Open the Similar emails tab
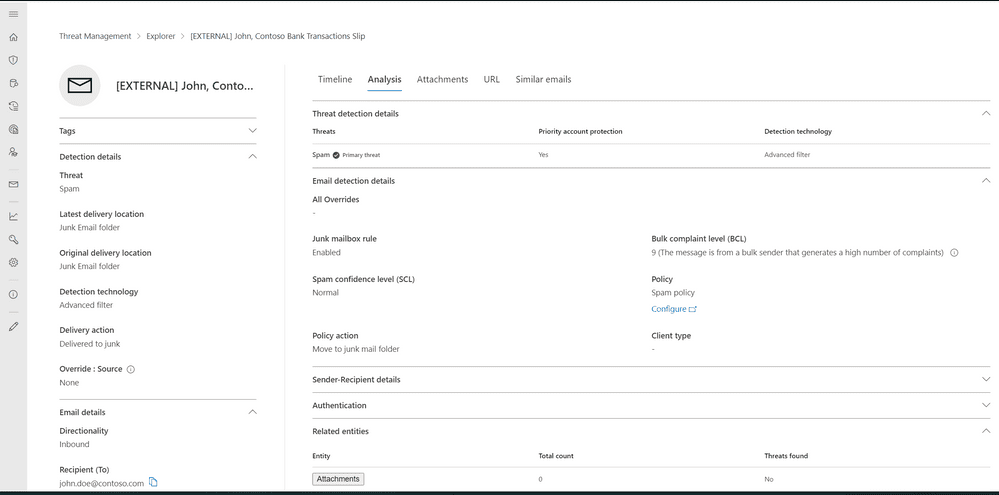The height and width of the screenshot is (495, 999). pos(543,79)
